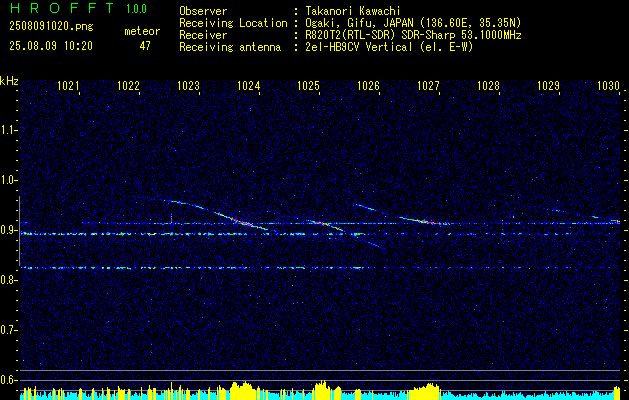Click the 1023 time axis marker
Image resolution: width=629 pixels, height=400 pixels.
click(x=189, y=85)
